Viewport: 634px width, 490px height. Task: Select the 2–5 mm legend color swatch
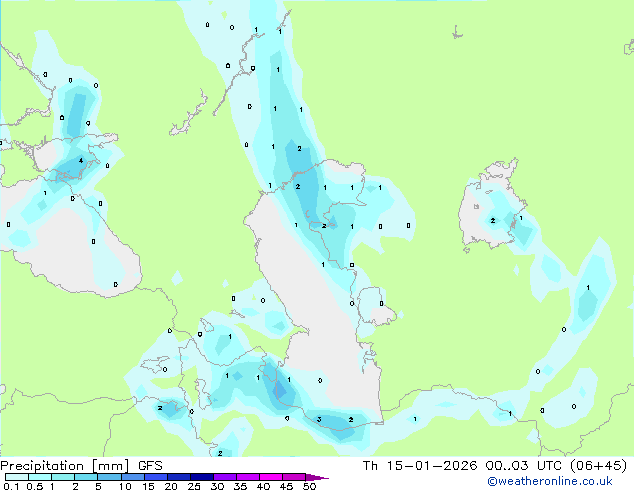coord(86,477)
